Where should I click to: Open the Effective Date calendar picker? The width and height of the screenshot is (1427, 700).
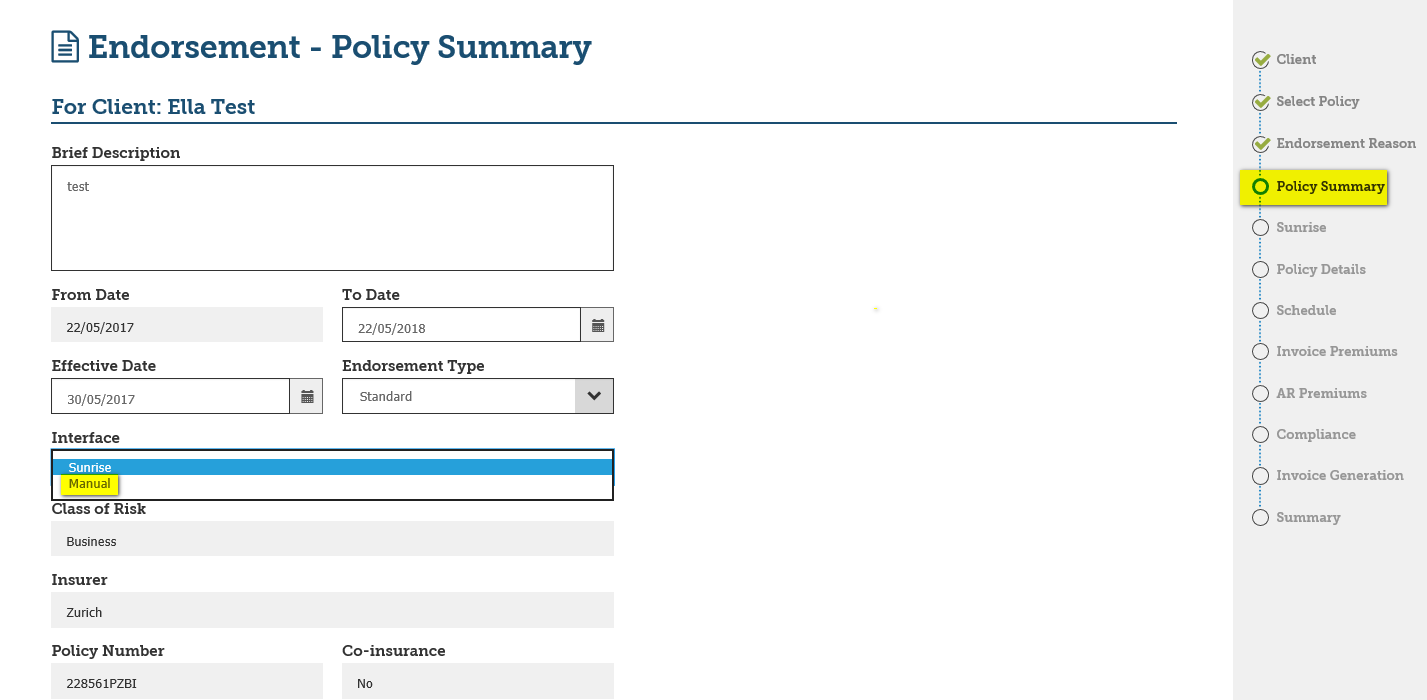click(307, 396)
